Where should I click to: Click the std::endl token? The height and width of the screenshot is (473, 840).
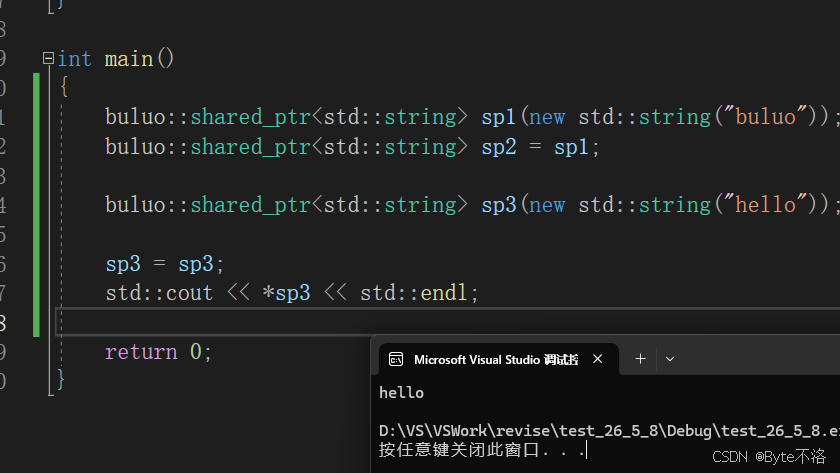[413, 293]
